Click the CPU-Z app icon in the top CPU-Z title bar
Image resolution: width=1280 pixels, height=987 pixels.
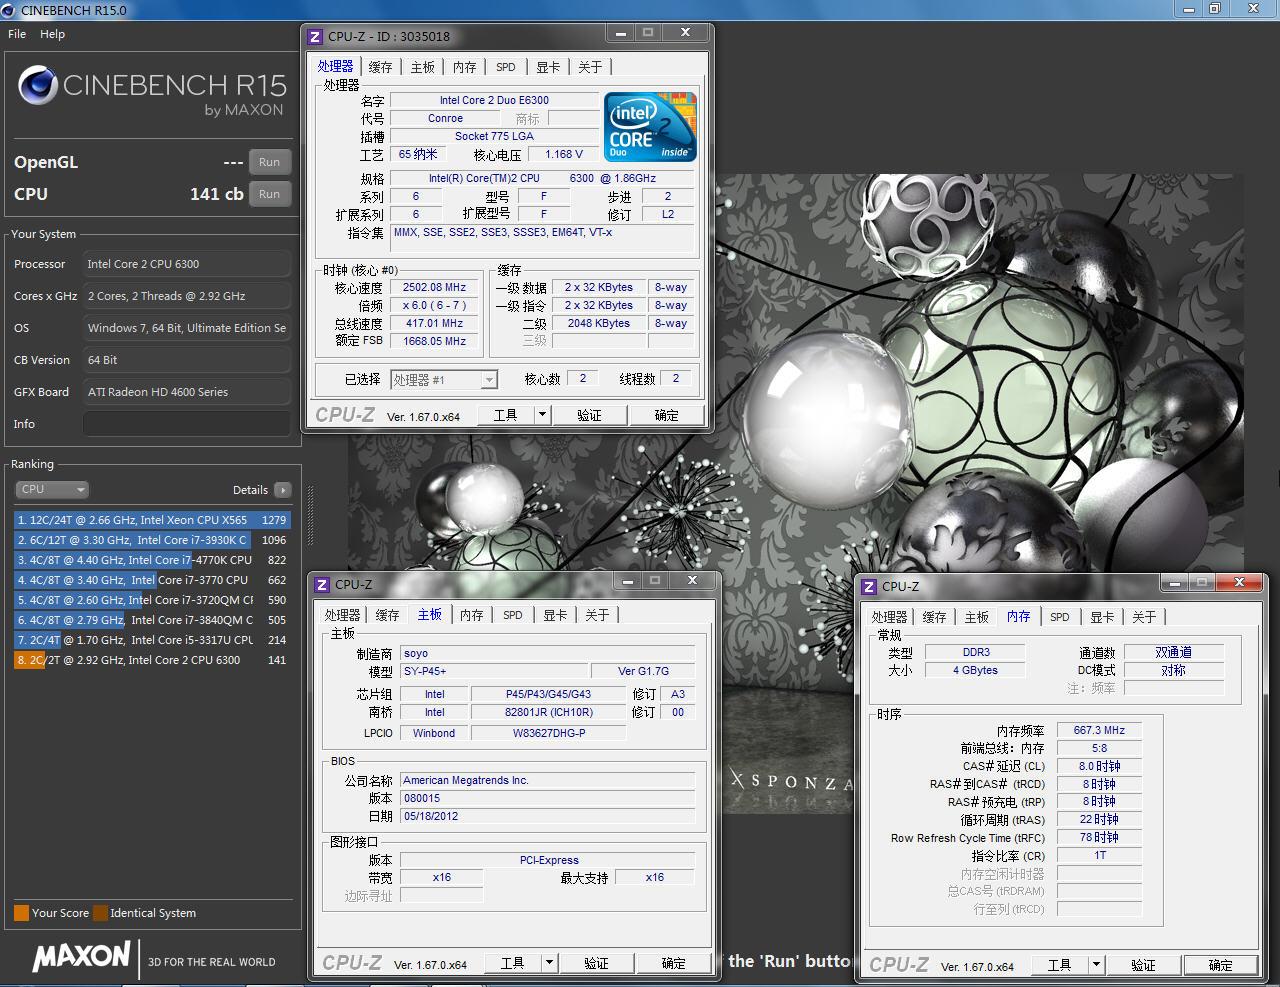315,36
